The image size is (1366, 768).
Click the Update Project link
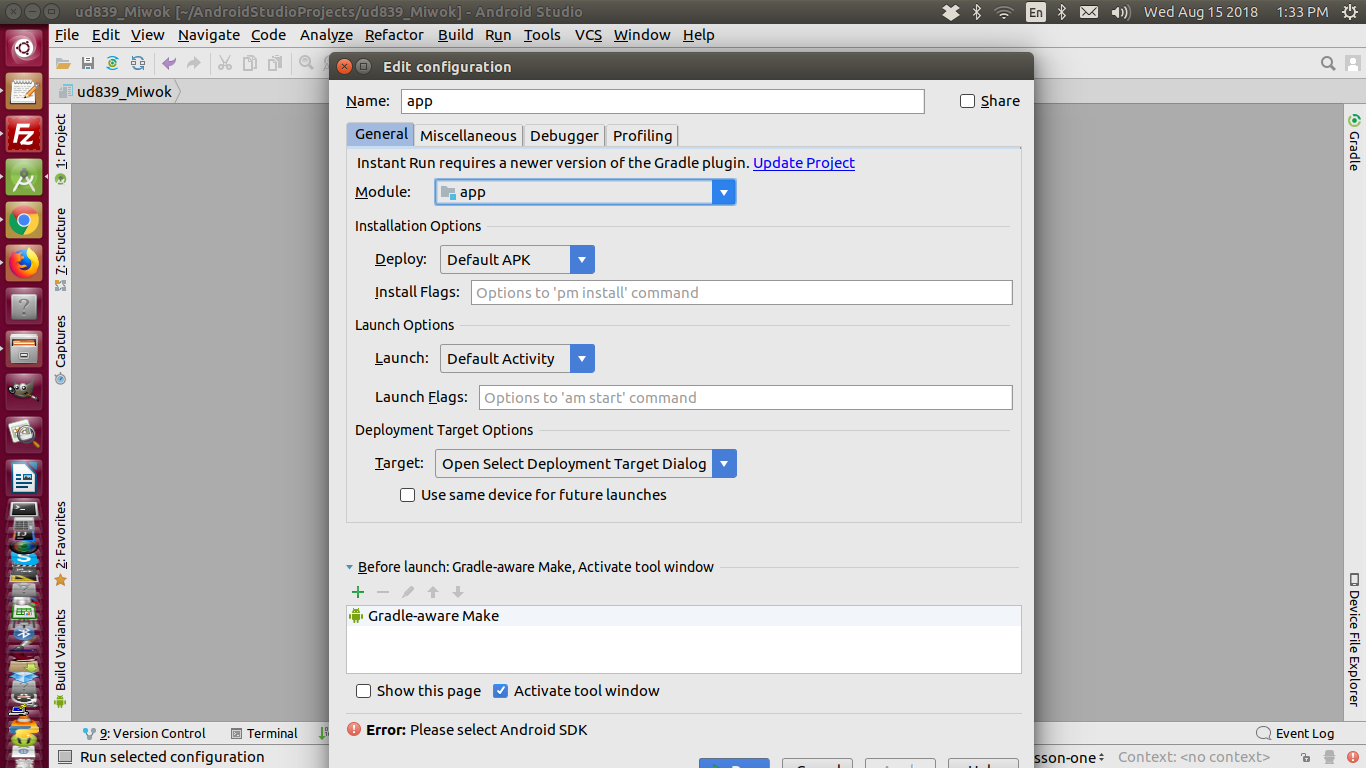[x=804, y=163]
